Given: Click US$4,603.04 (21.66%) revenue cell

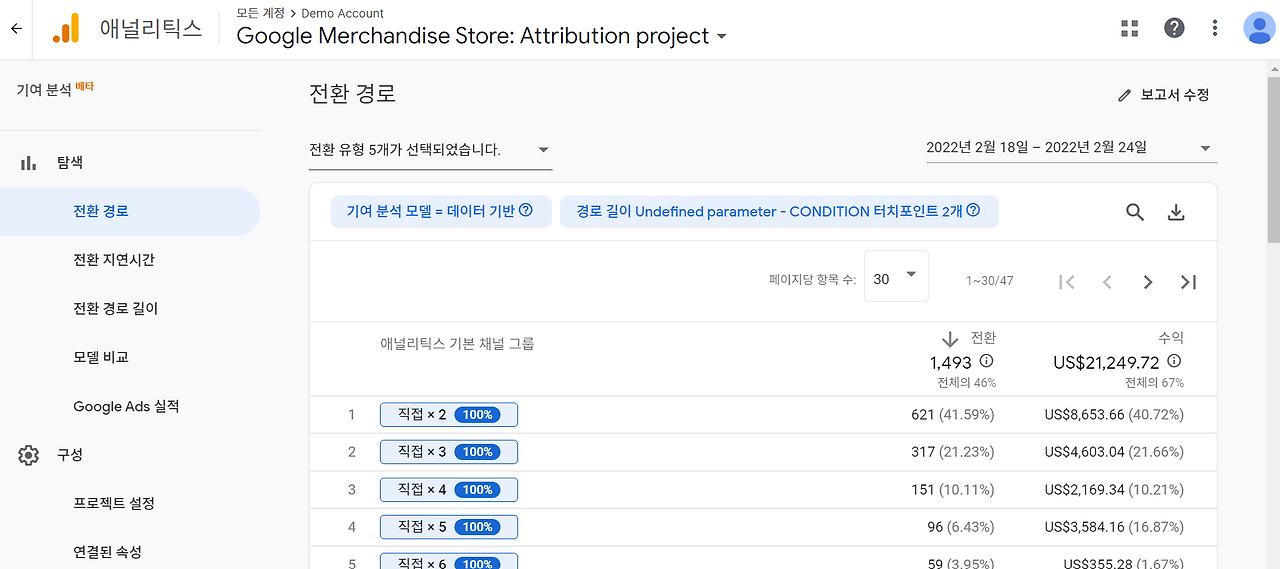Looking at the screenshot, I should [x=1114, y=452].
